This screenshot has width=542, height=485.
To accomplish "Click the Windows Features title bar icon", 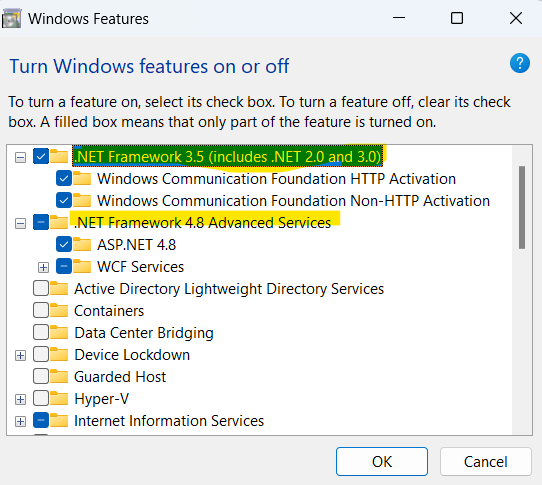I will (11, 19).
